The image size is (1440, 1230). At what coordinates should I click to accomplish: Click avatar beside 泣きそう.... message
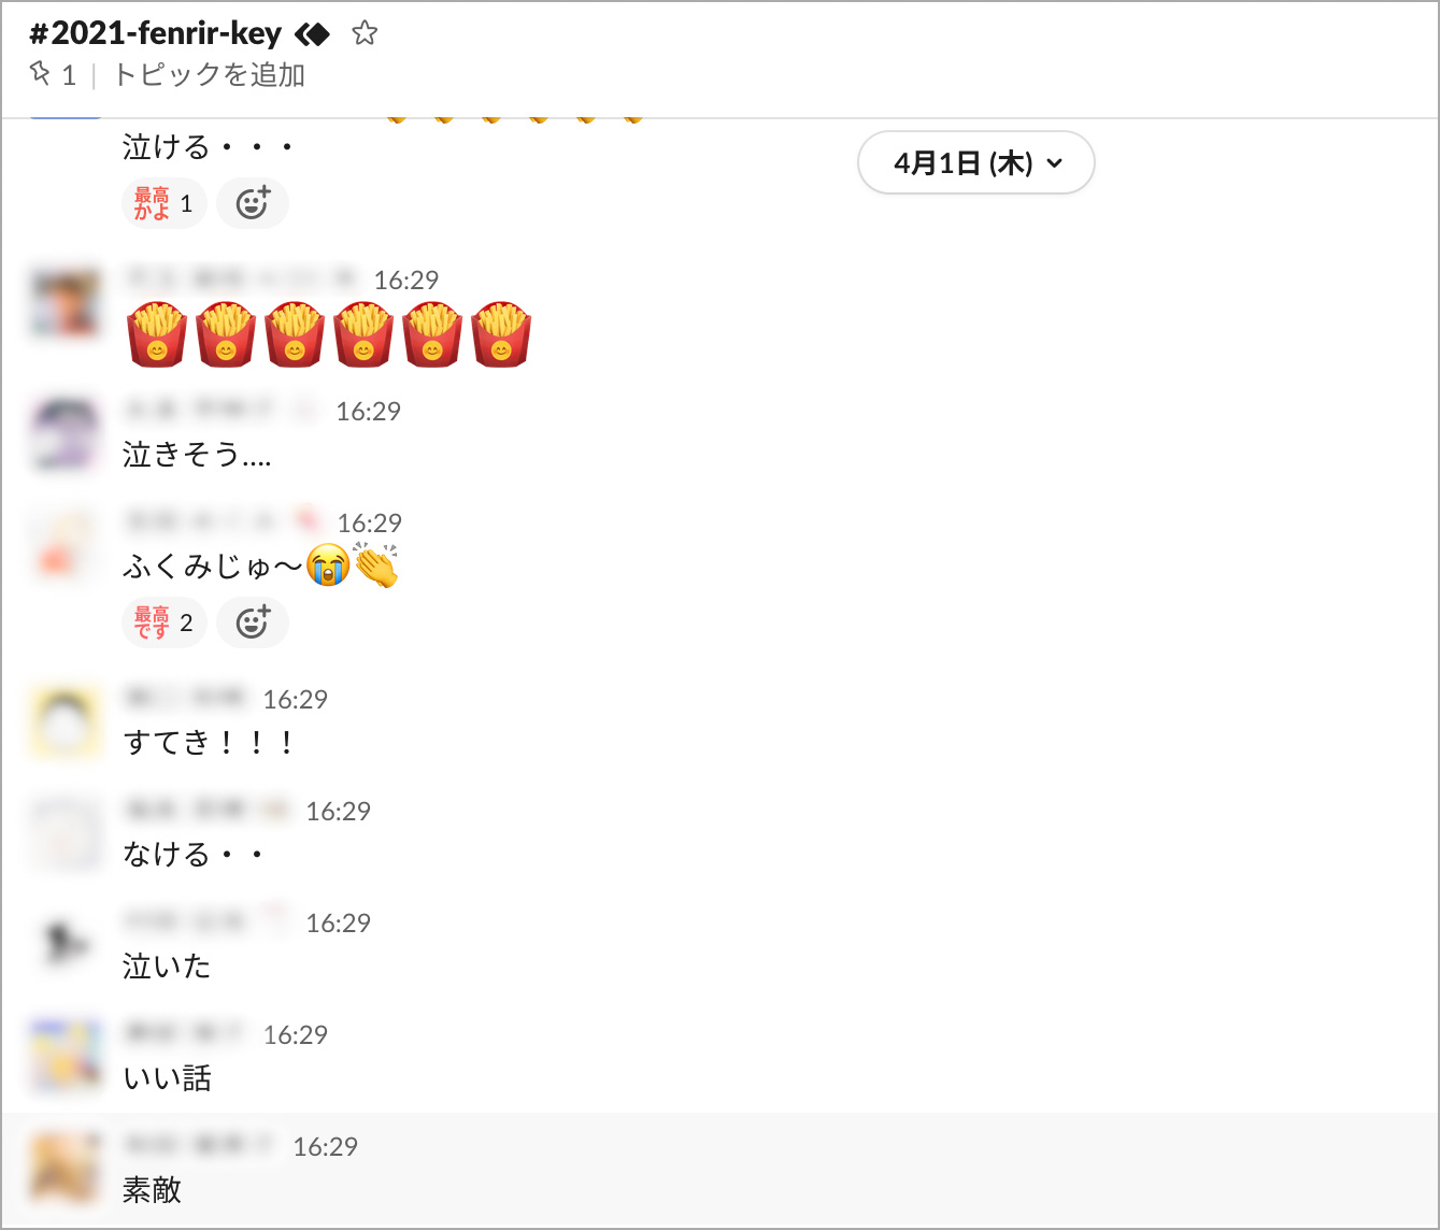(x=65, y=434)
